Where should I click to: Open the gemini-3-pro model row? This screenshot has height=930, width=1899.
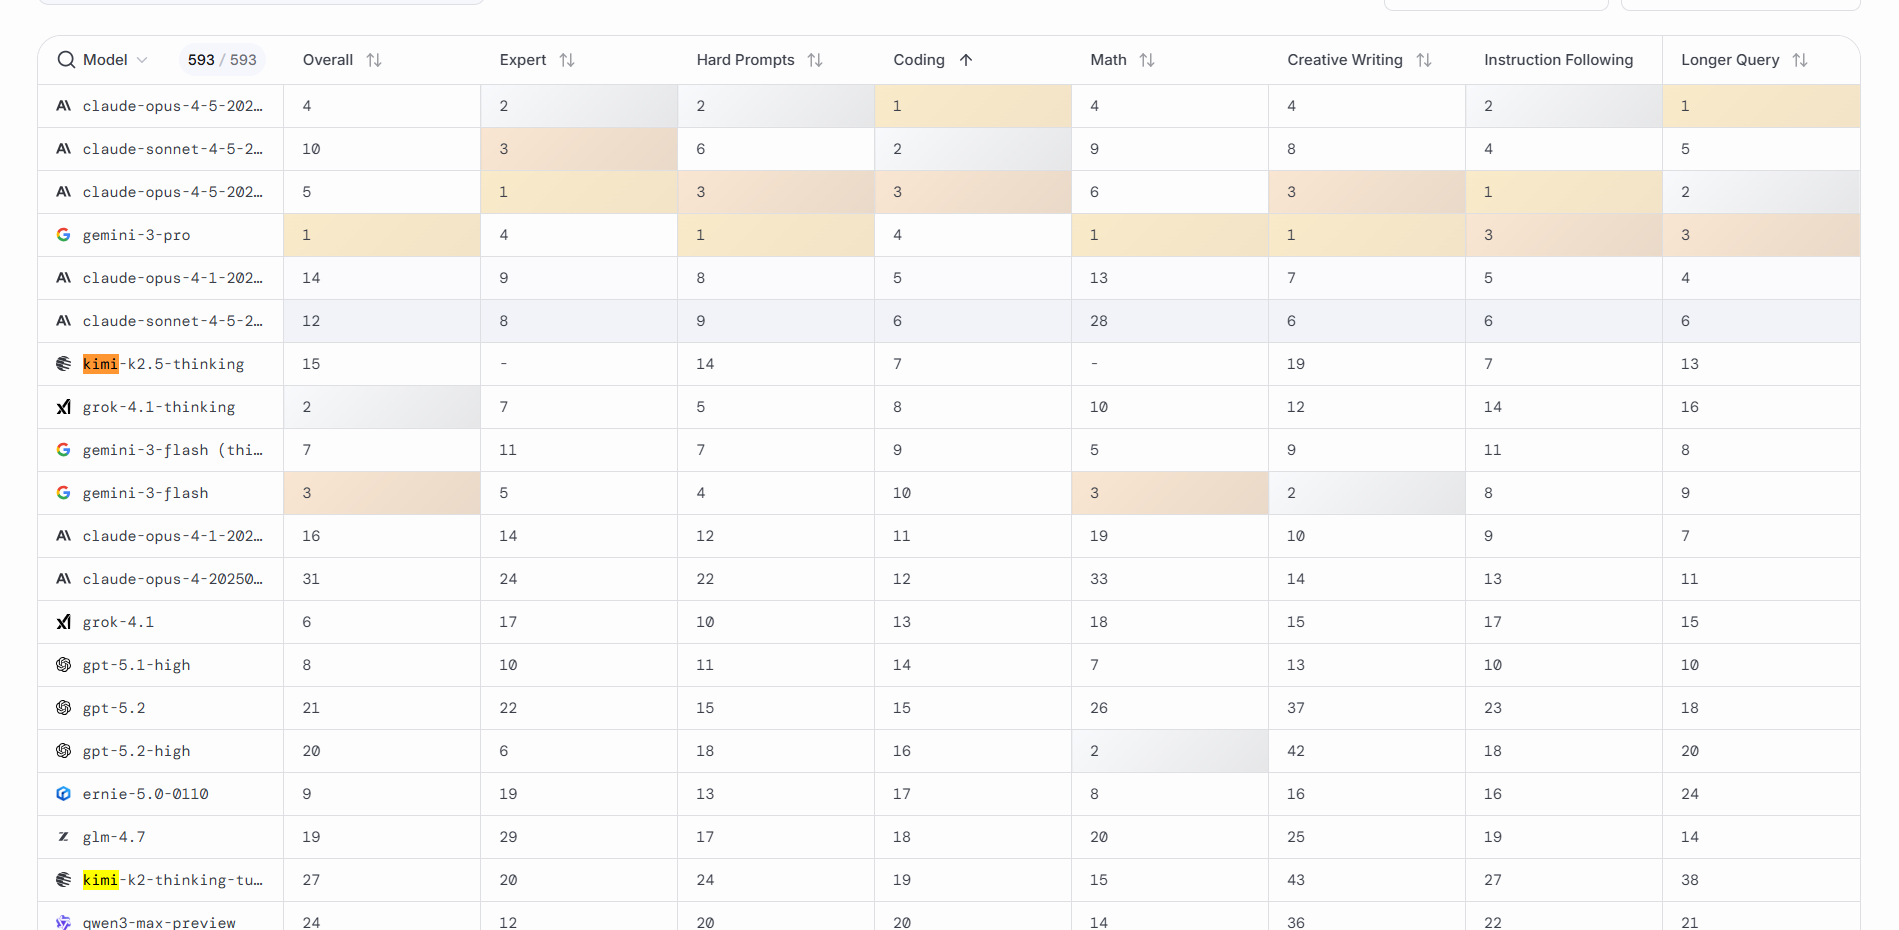coord(136,235)
